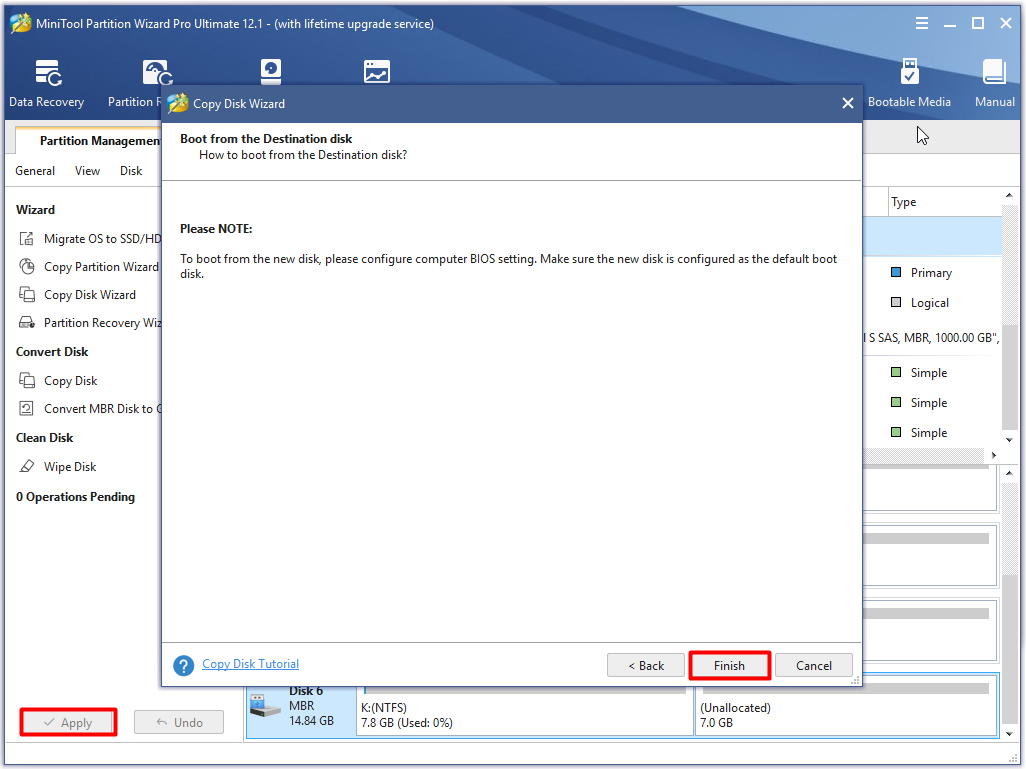Click the Migrate OS to SSD/HD icon

pyautogui.click(x=26, y=238)
